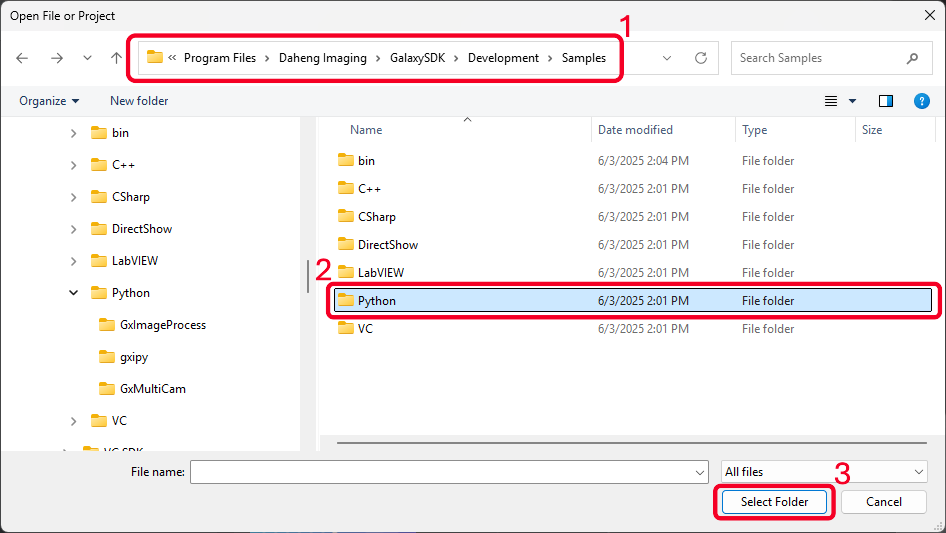
Task: Toggle the preview pane icon
Action: coord(885,101)
